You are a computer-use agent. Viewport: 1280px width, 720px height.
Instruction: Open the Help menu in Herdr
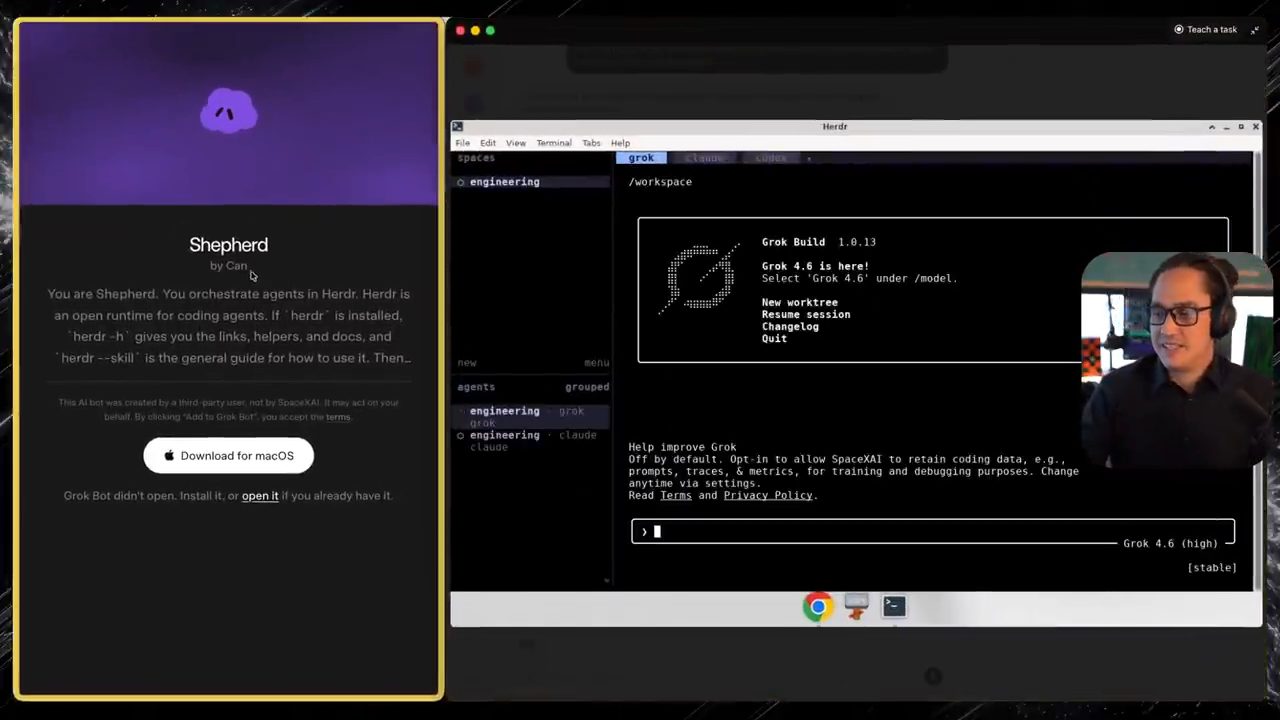(621, 143)
